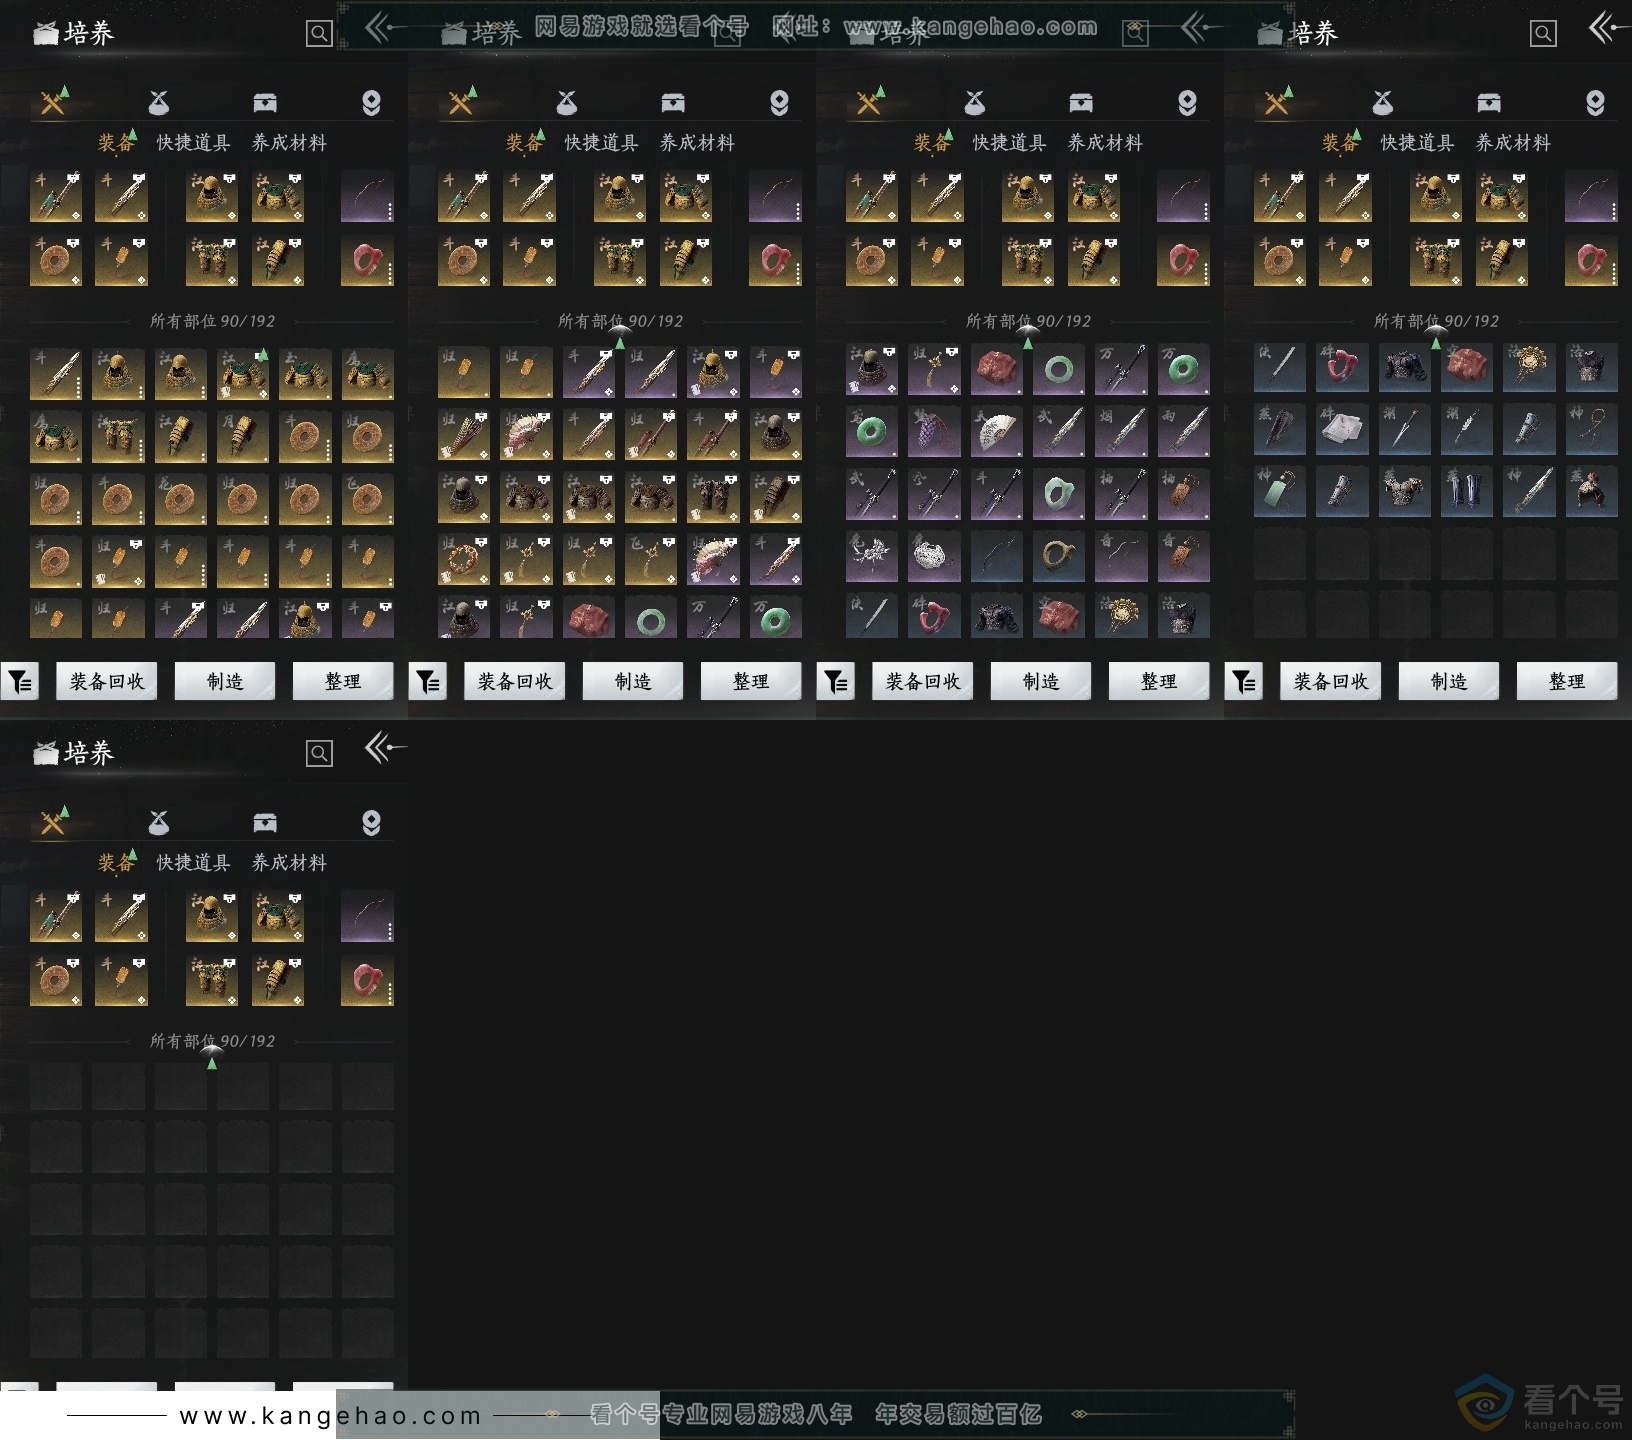Select equipped red ring slot in top-left panel
The image size is (1632, 1440).
(367, 260)
